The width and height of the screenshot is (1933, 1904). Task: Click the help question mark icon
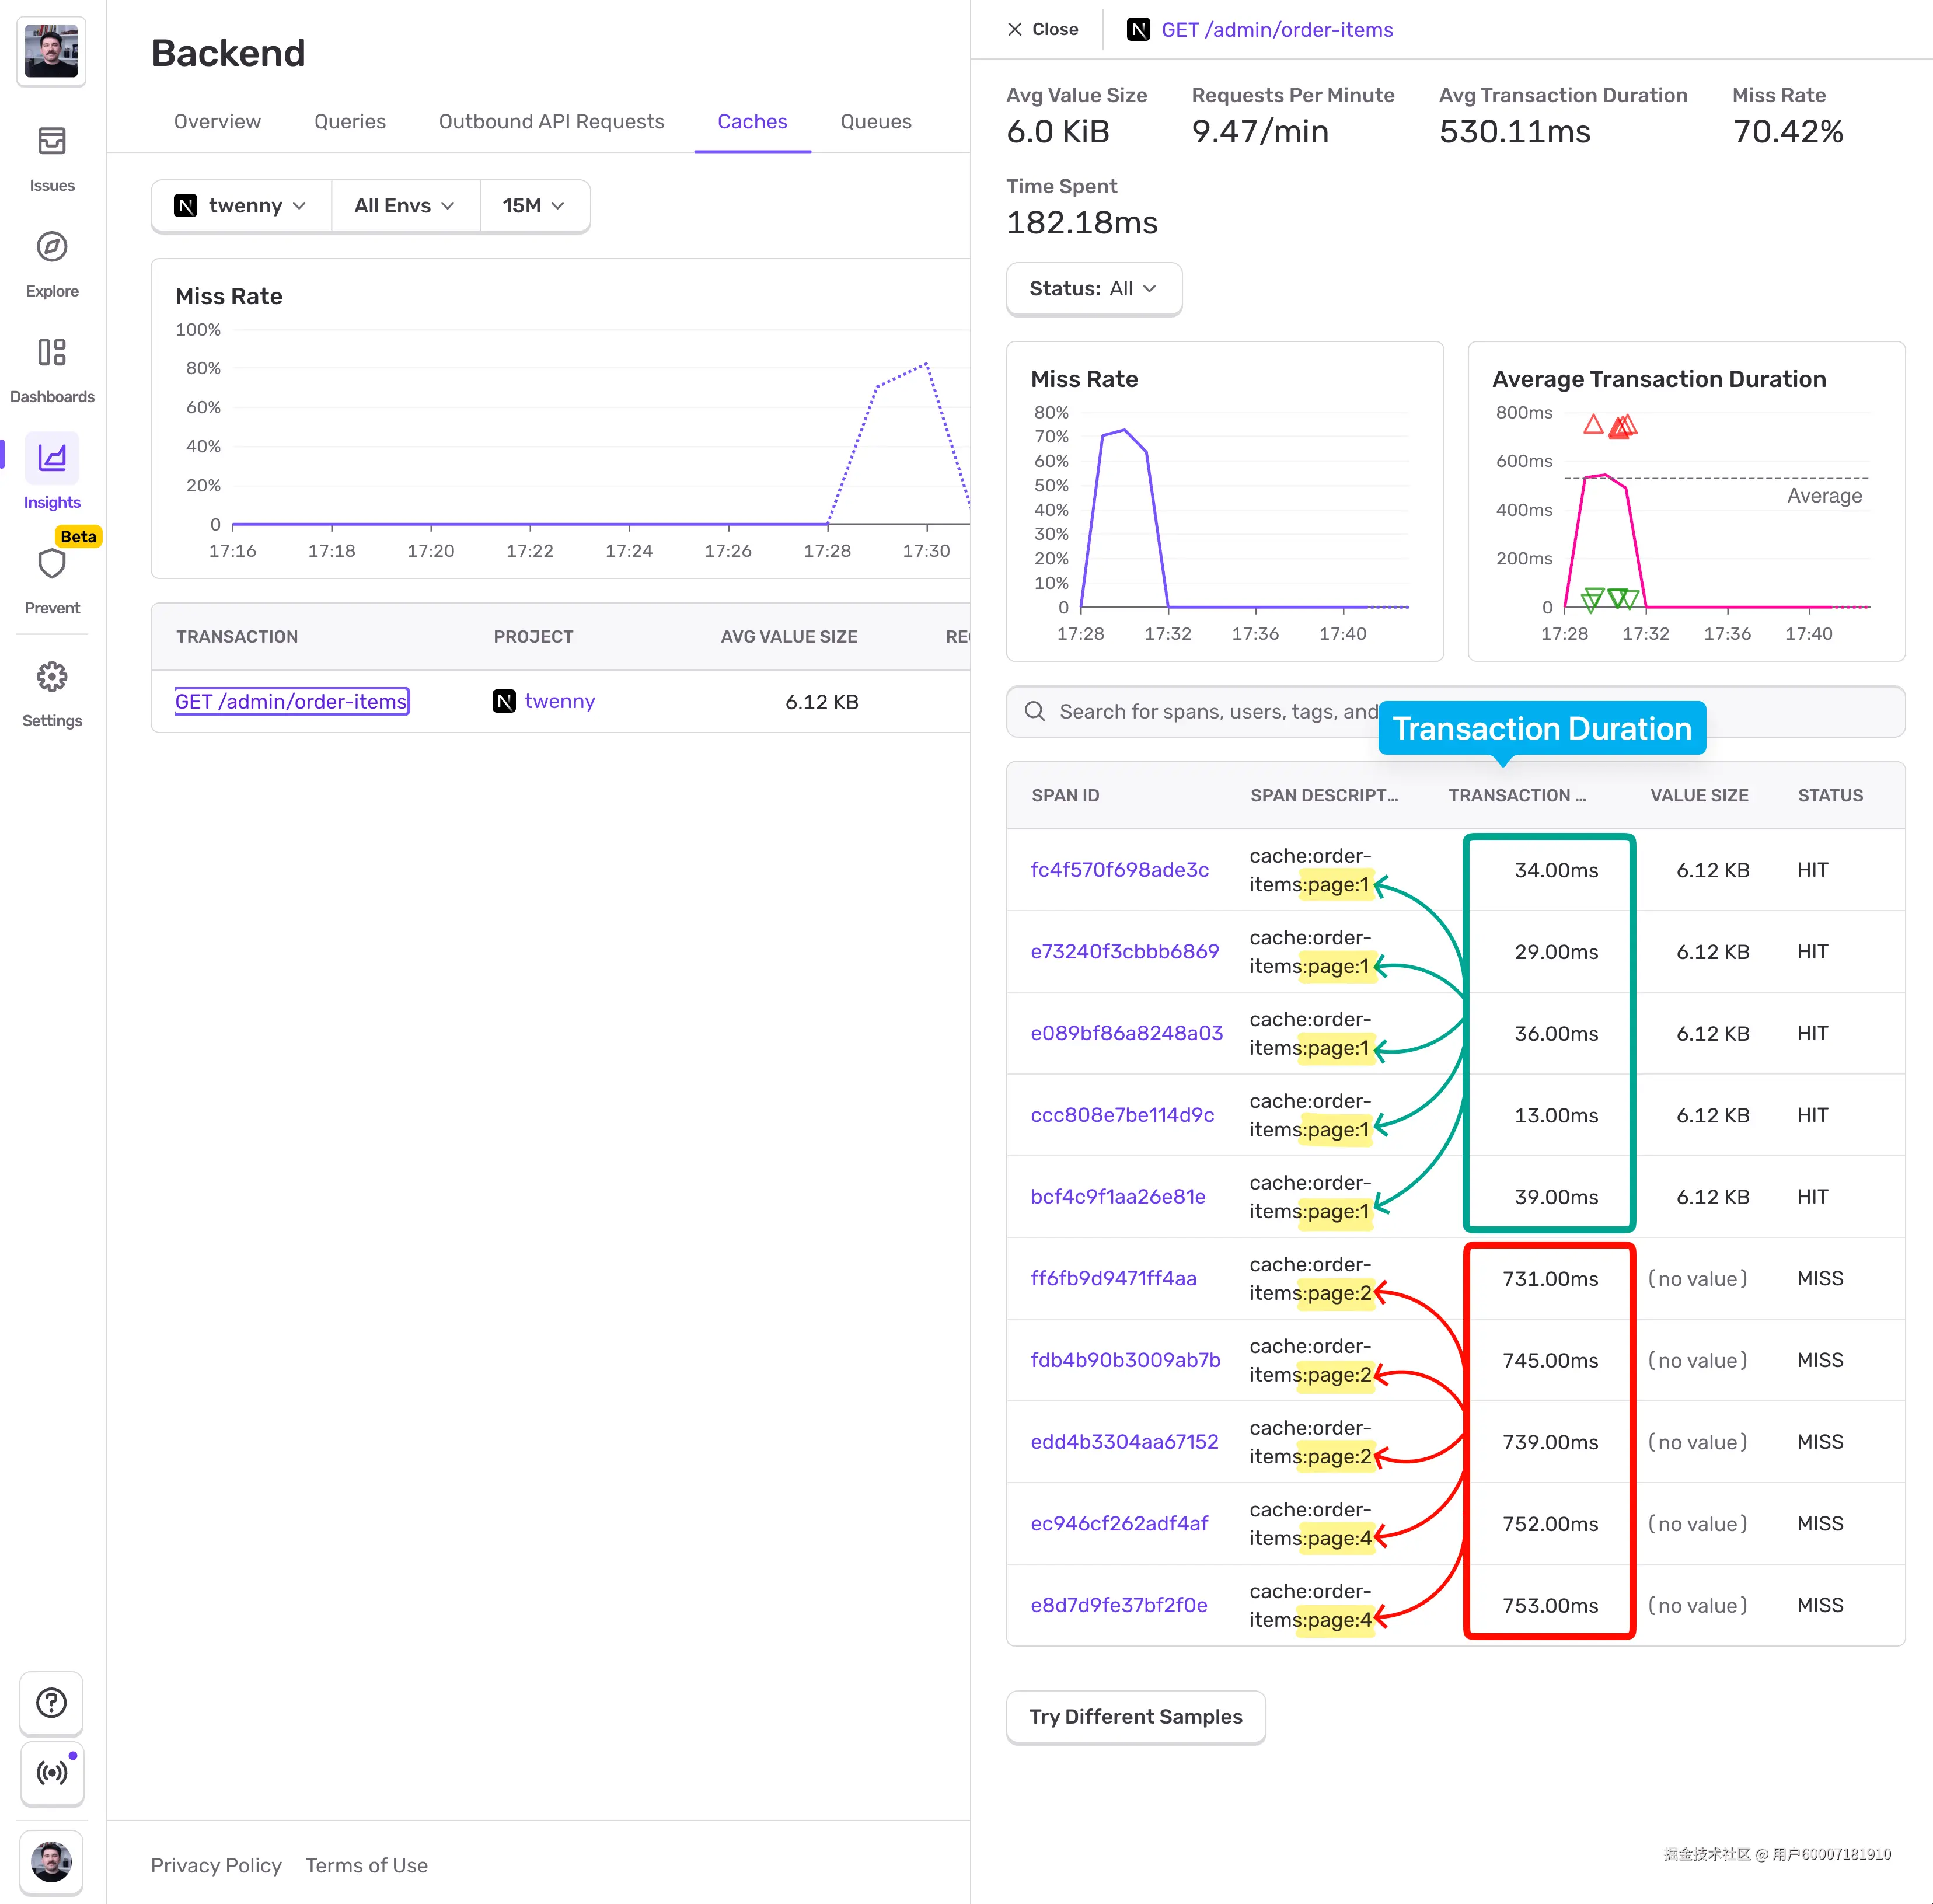(x=52, y=1702)
